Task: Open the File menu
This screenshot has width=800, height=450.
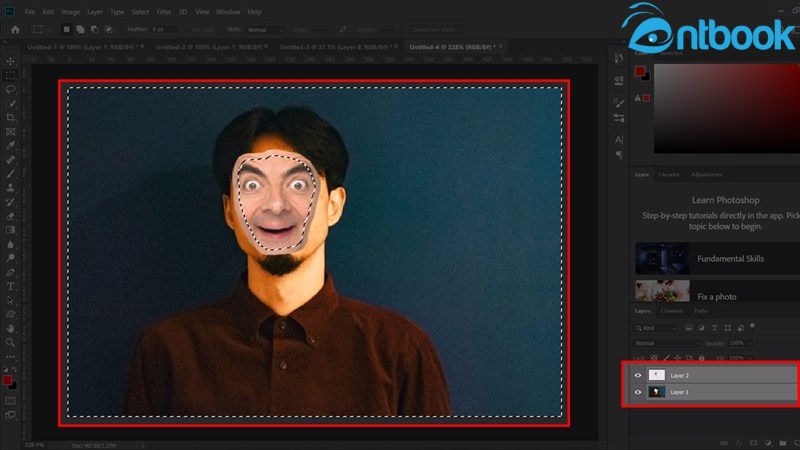Action: (30, 12)
